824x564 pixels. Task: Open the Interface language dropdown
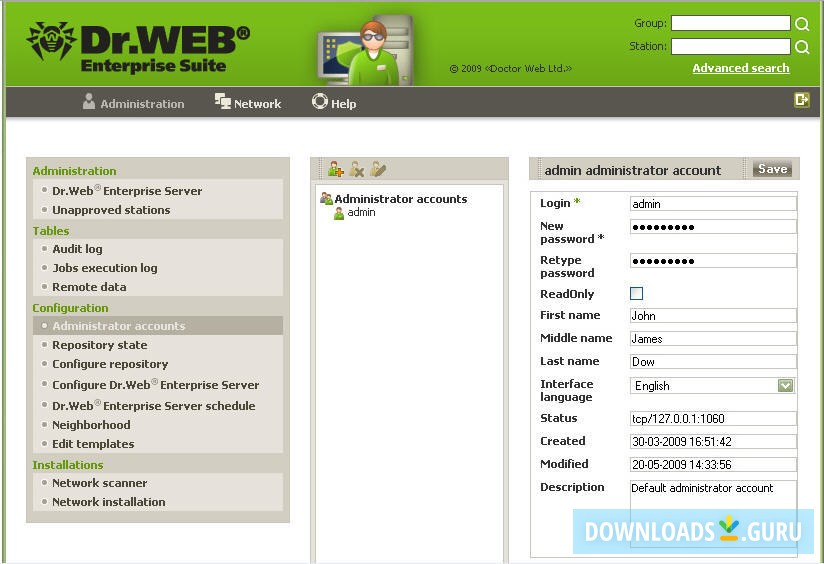pos(785,386)
